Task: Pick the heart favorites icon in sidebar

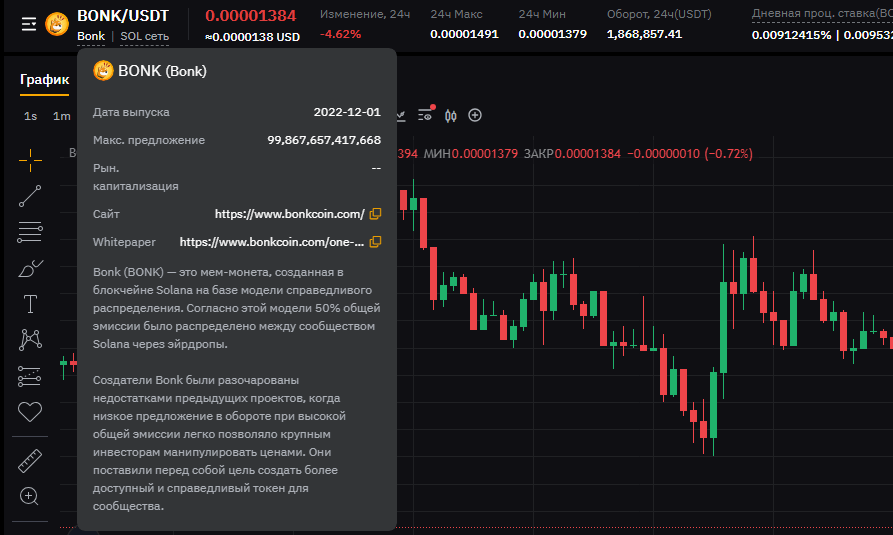Action: 30,411
